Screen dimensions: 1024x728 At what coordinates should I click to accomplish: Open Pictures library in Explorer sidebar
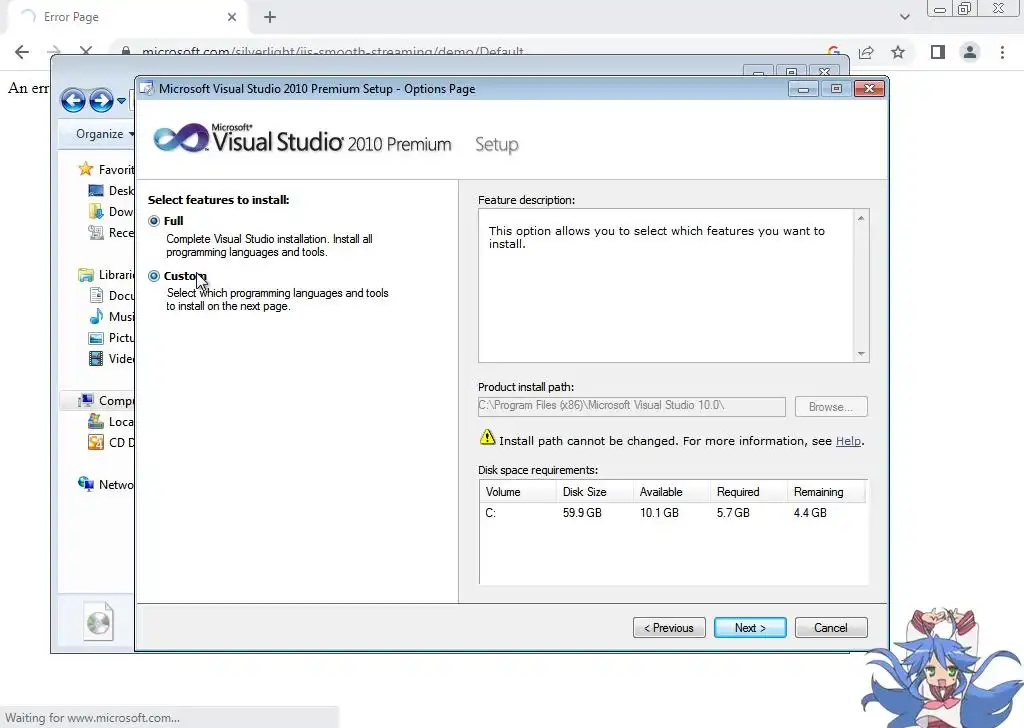(111, 338)
